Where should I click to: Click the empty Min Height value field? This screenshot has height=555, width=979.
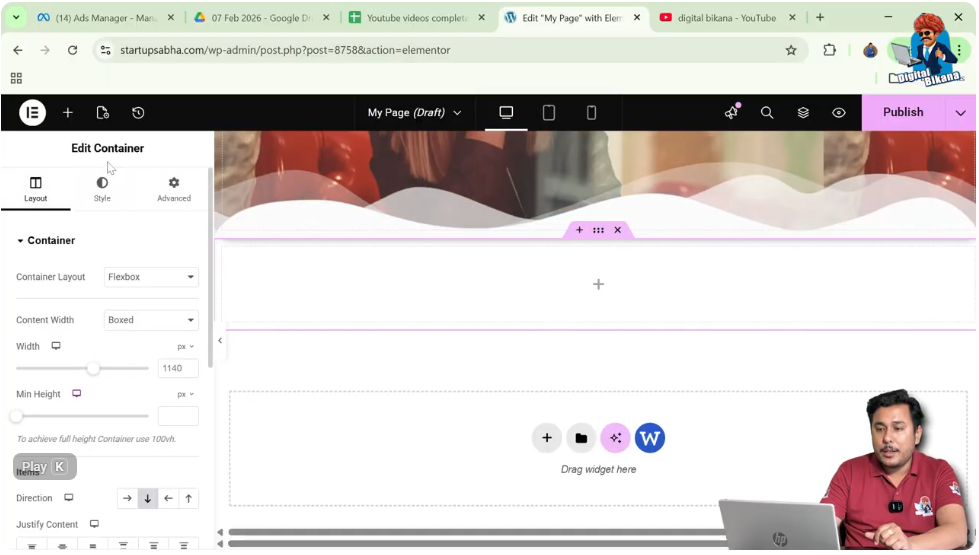pos(178,416)
